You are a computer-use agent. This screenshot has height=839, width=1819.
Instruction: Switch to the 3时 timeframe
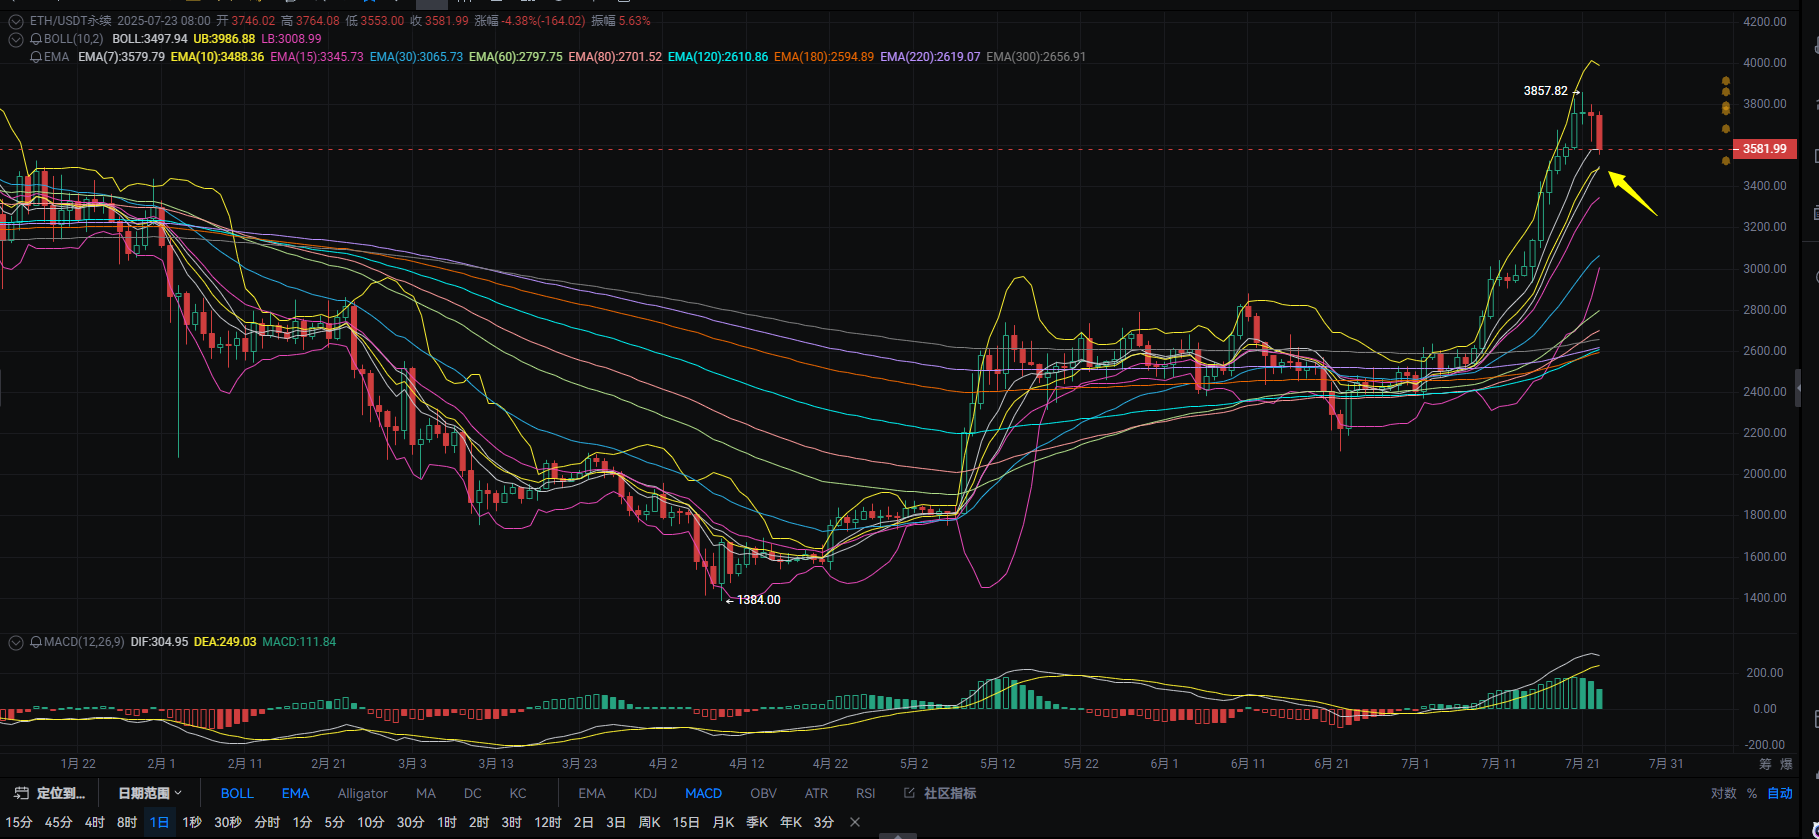pyautogui.click(x=511, y=822)
